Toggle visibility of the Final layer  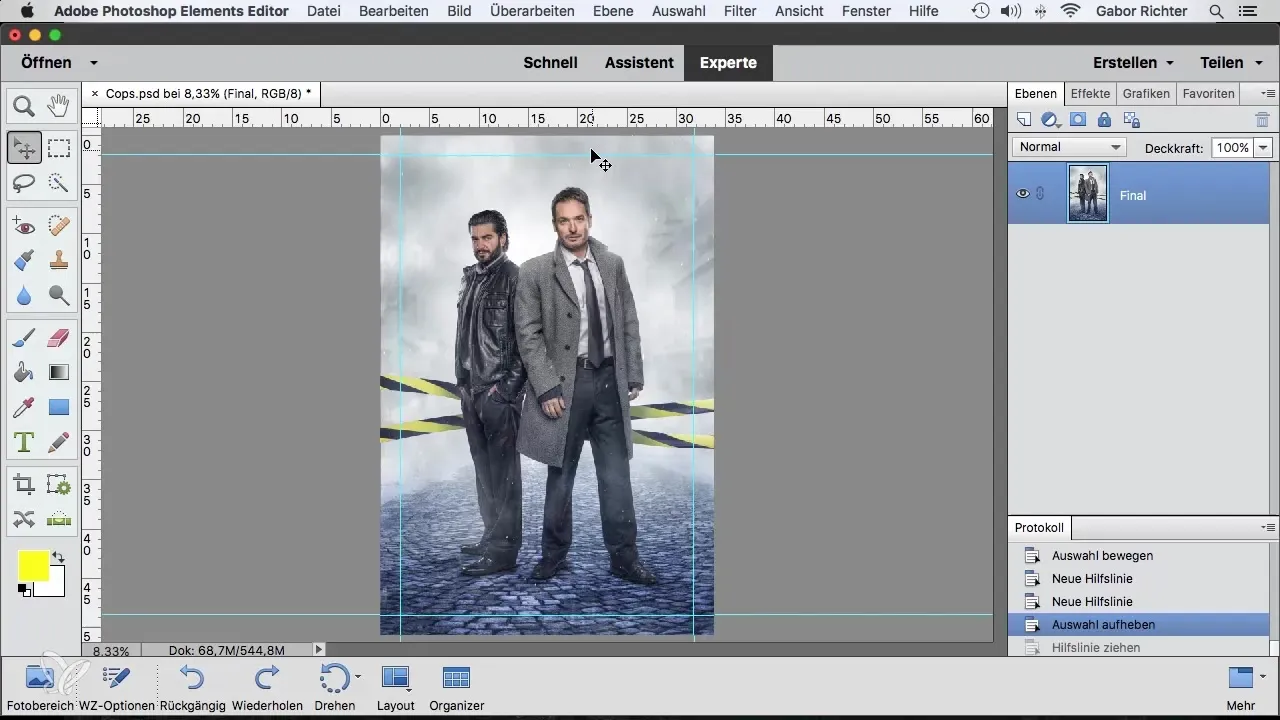[x=1023, y=194]
